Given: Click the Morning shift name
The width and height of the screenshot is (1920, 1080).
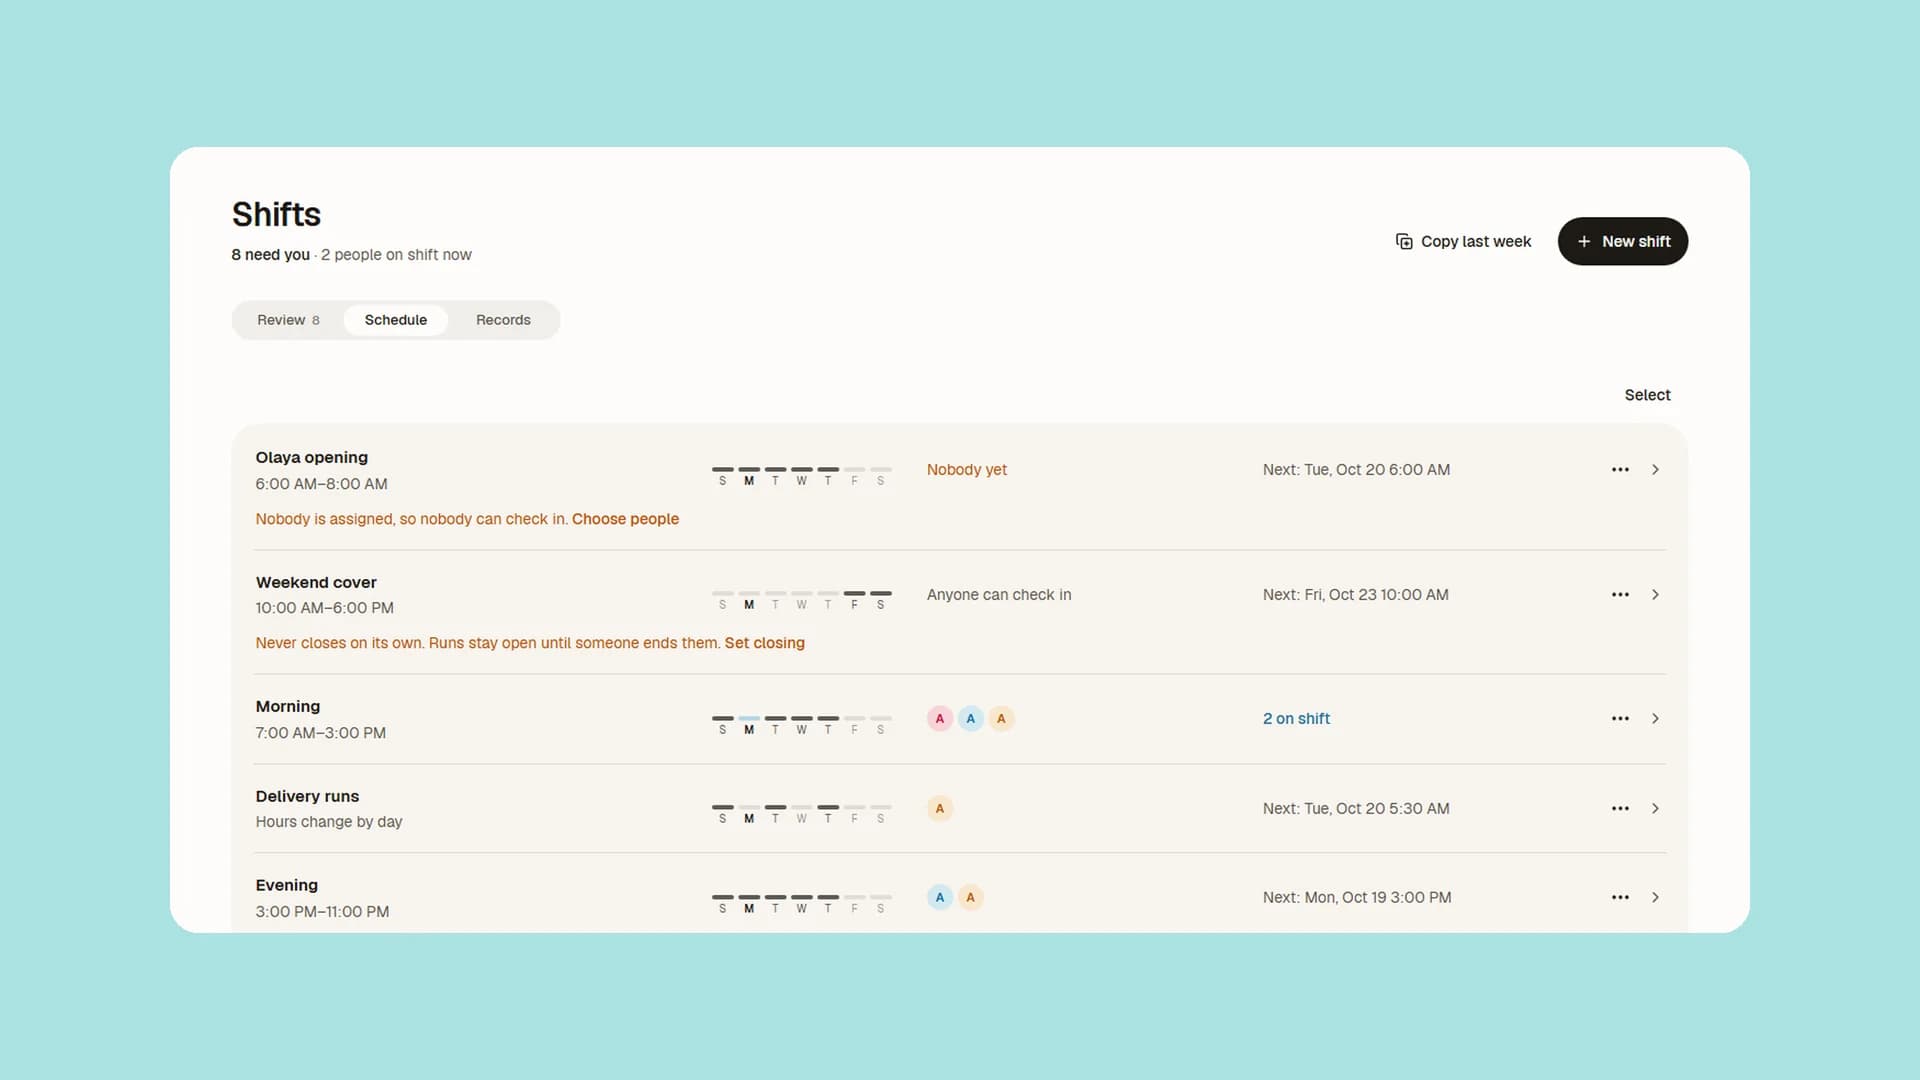Looking at the screenshot, I should click(288, 707).
